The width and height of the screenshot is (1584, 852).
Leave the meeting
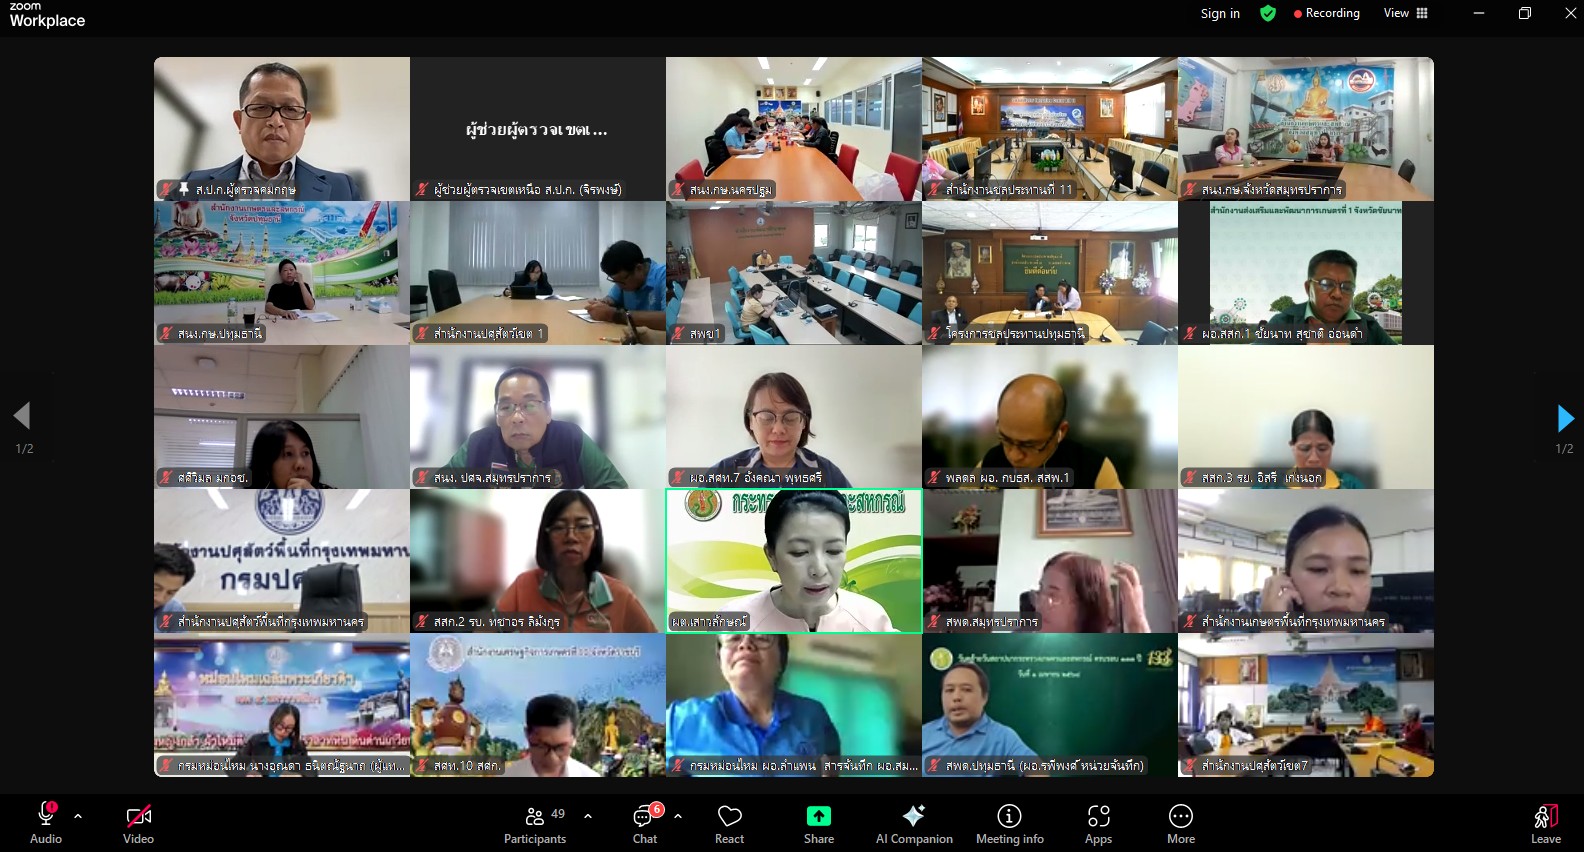coord(1546,823)
